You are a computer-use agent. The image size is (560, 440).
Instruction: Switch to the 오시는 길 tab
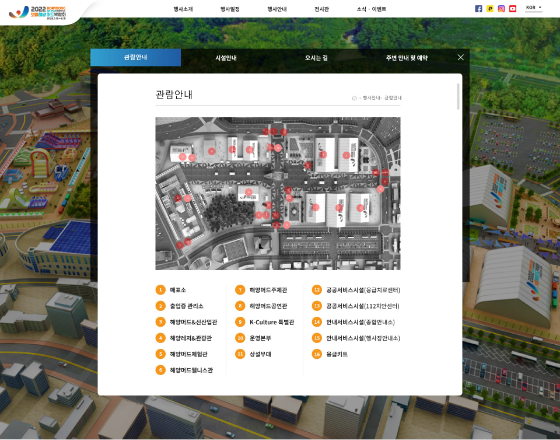[x=316, y=58]
